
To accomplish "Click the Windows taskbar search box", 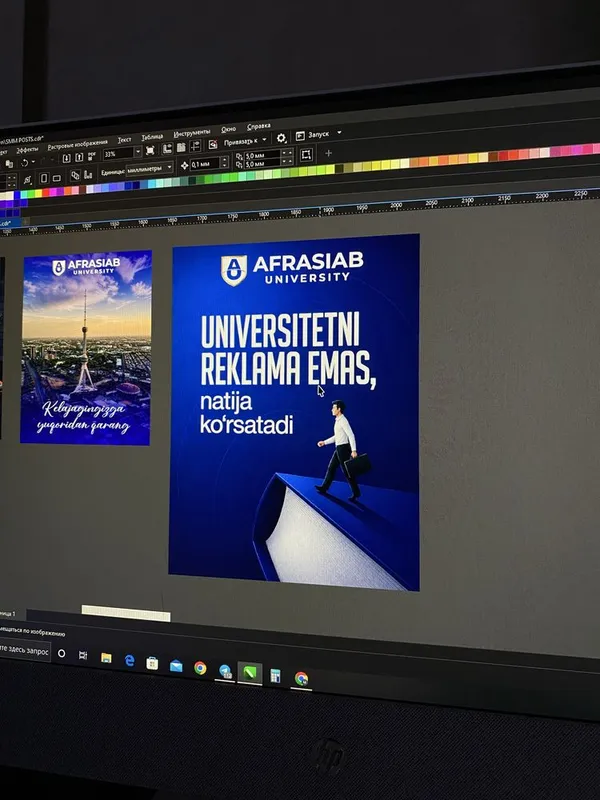I will tap(25, 651).
